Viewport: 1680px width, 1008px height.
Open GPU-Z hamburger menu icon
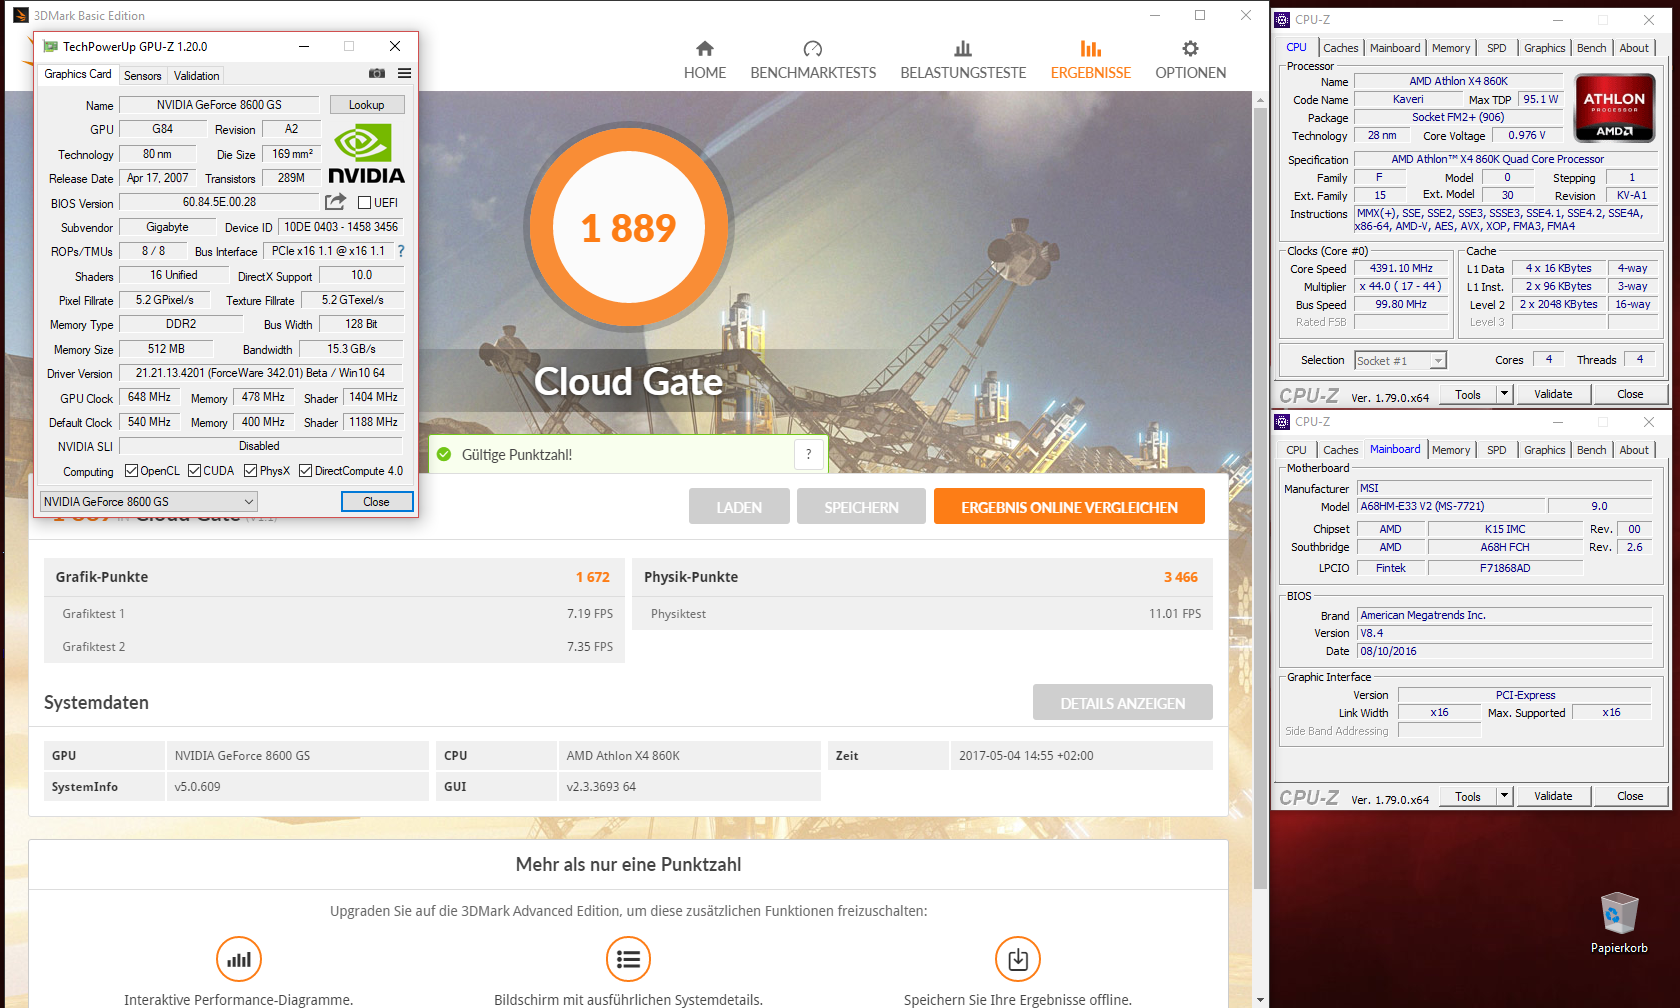coord(404,73)
